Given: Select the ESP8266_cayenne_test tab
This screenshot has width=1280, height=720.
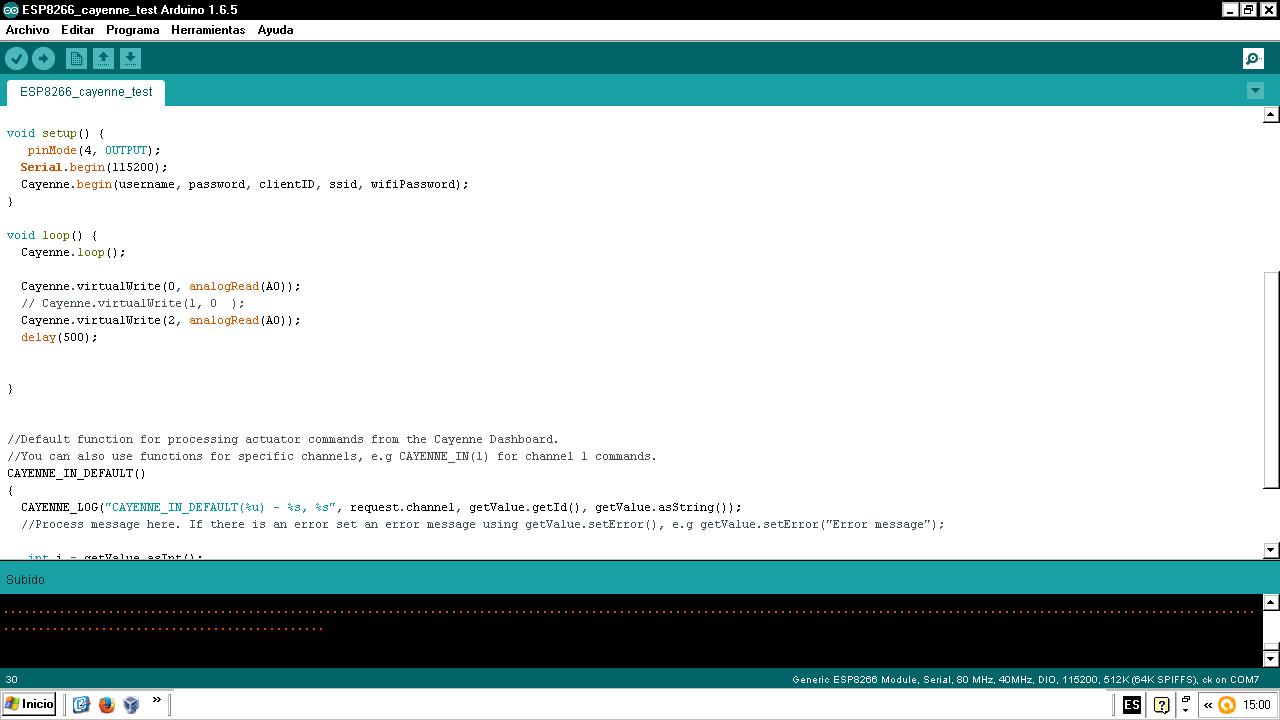Looking at the screenshot, I should pos(86,92).
